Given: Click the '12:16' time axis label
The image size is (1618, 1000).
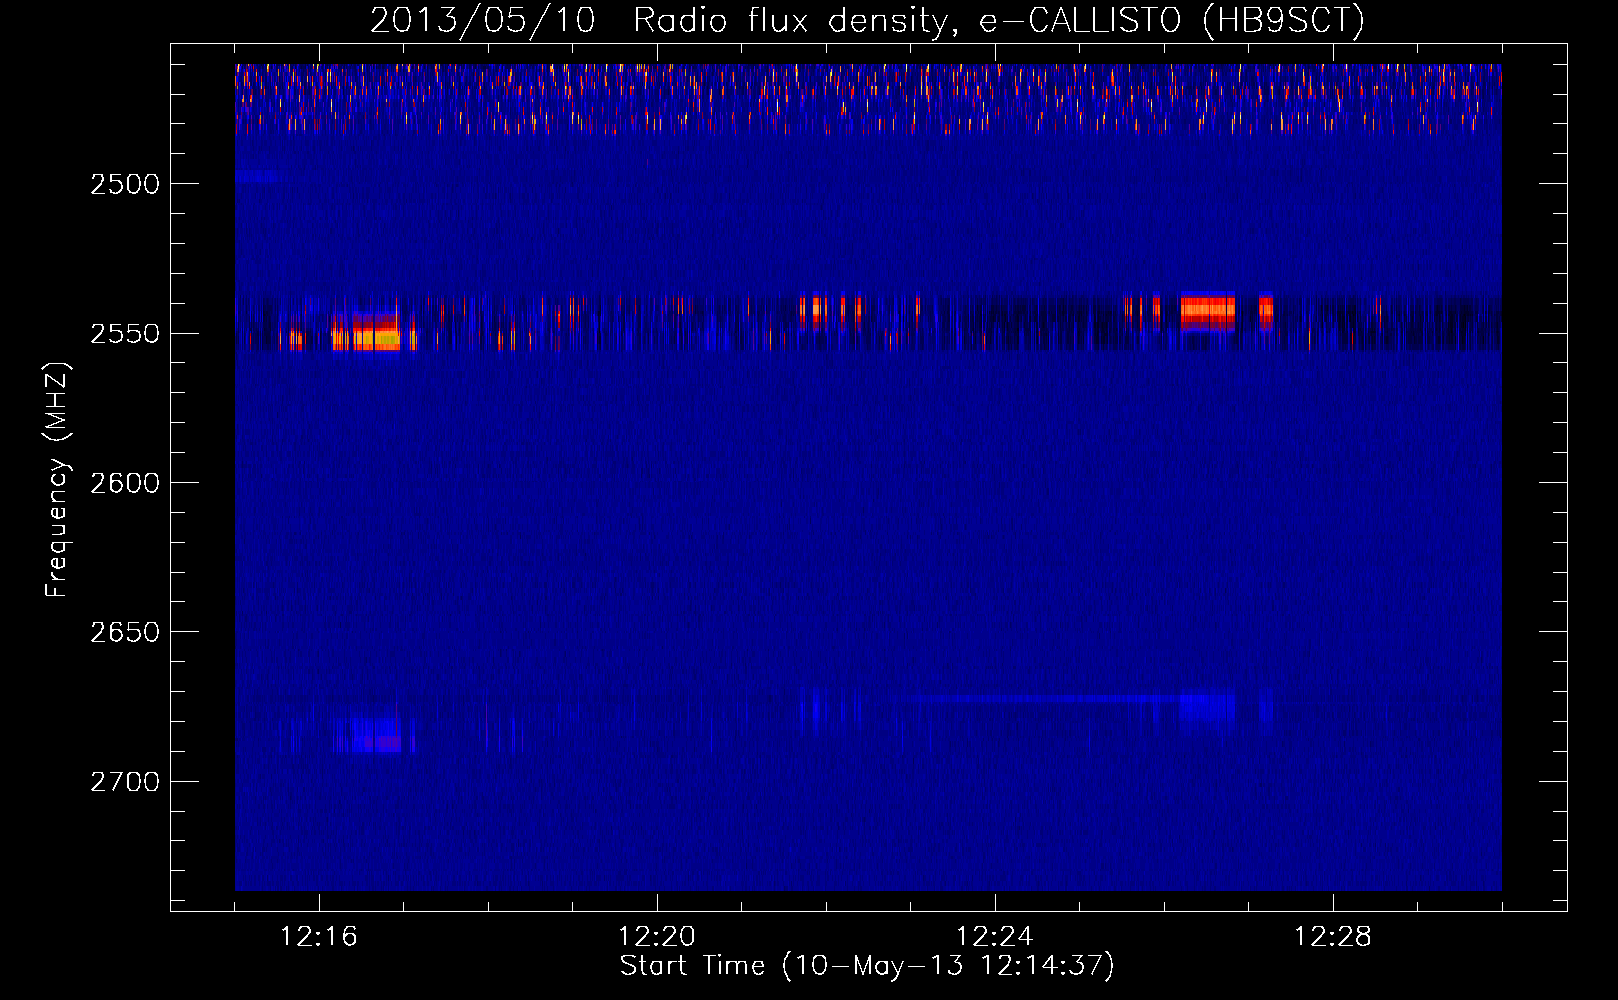Looking at the screenshot, I should tap(319, 937).
